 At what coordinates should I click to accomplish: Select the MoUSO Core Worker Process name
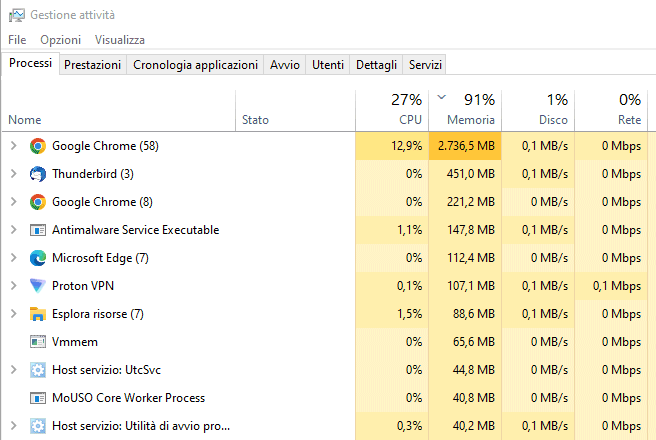[128, 398]
